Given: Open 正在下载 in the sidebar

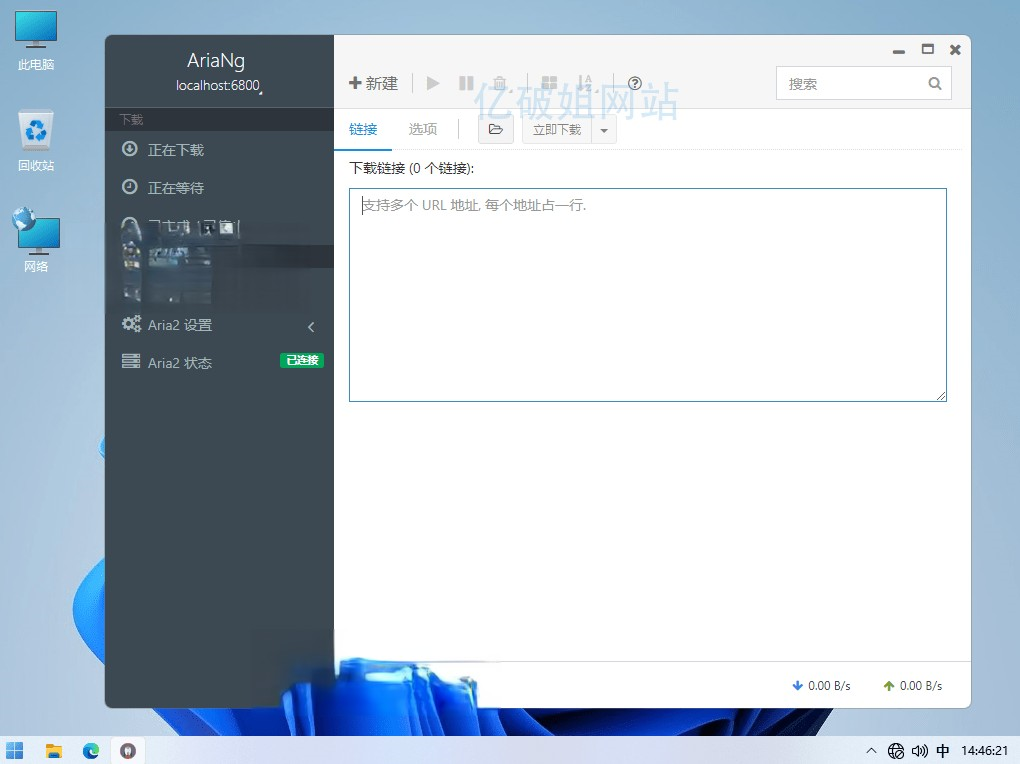Looking at the screenshot, I should click(x=219, y=150).
